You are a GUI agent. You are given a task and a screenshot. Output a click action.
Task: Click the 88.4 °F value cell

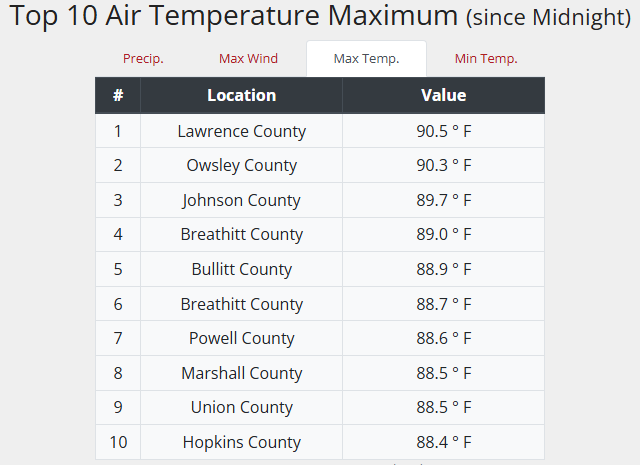pos(443,442)
